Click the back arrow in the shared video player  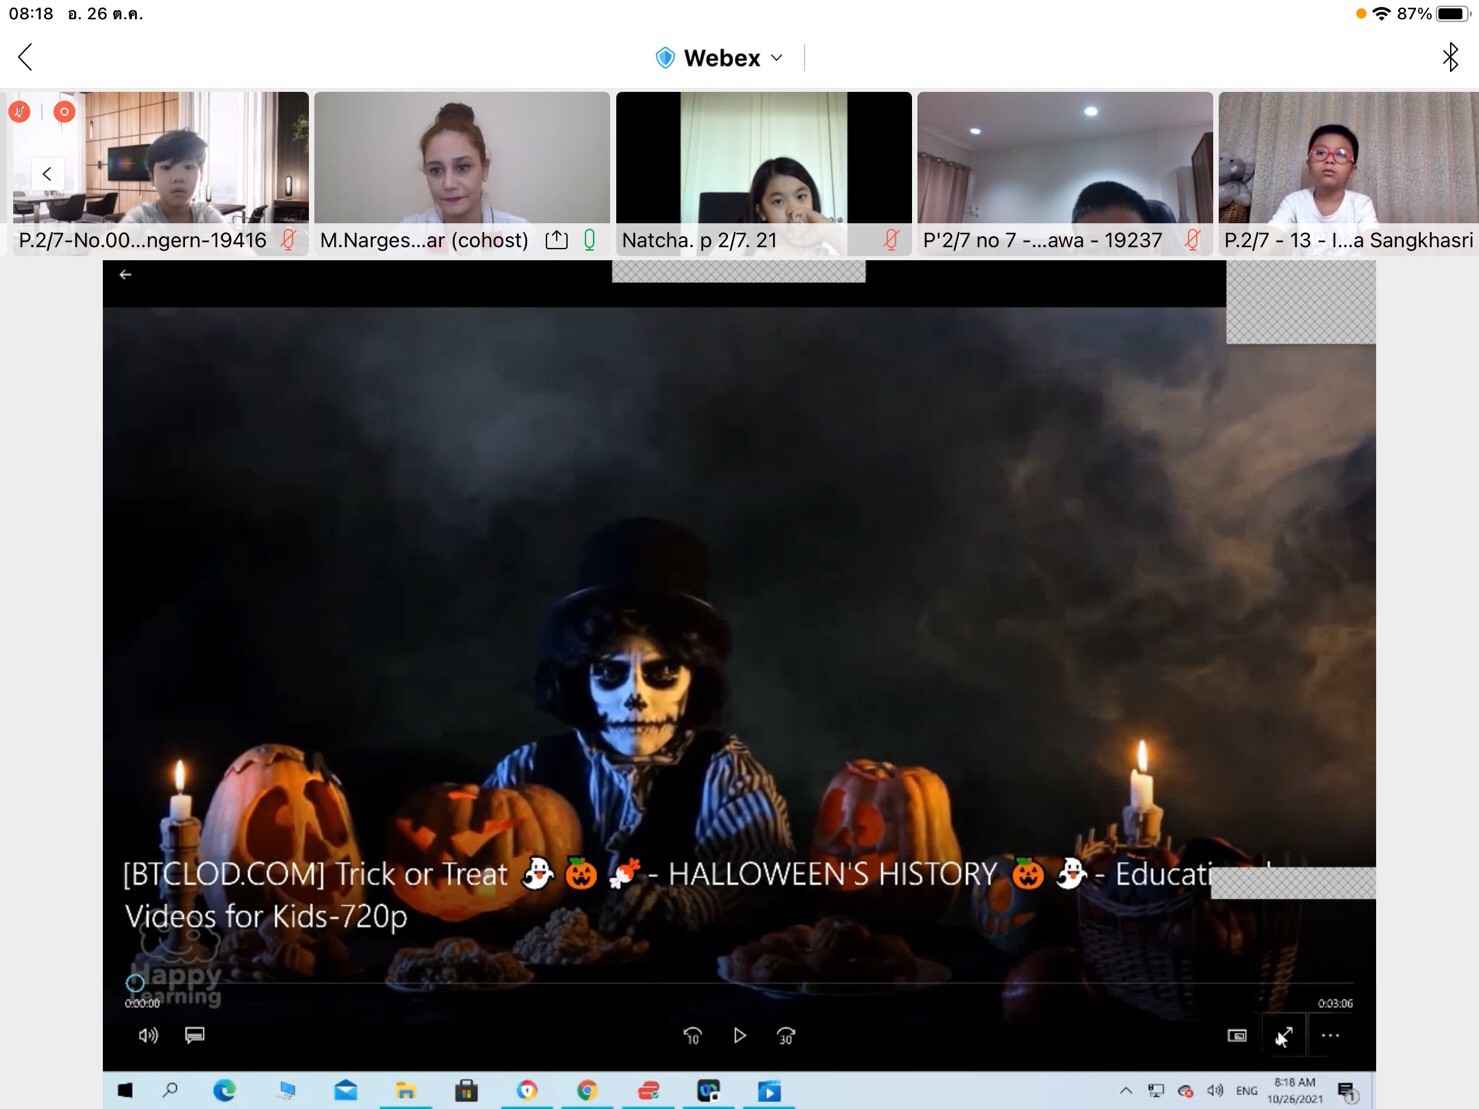(125, 274)
